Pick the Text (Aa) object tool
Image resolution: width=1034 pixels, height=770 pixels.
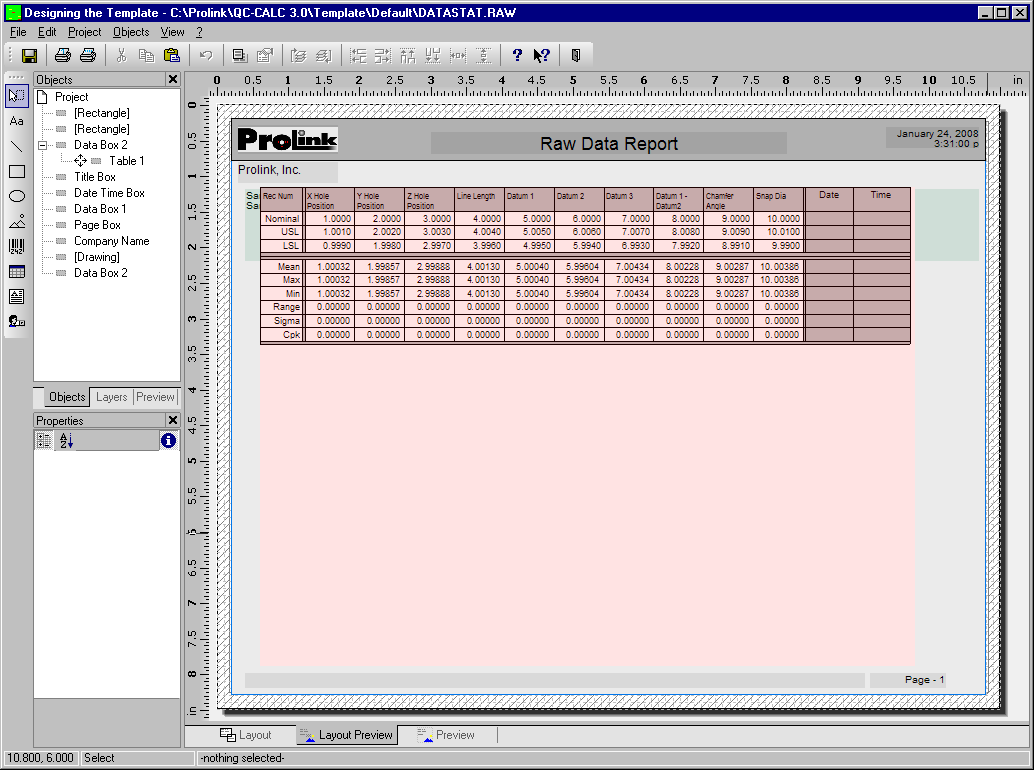pyautogui.click(x=16, y=121)
